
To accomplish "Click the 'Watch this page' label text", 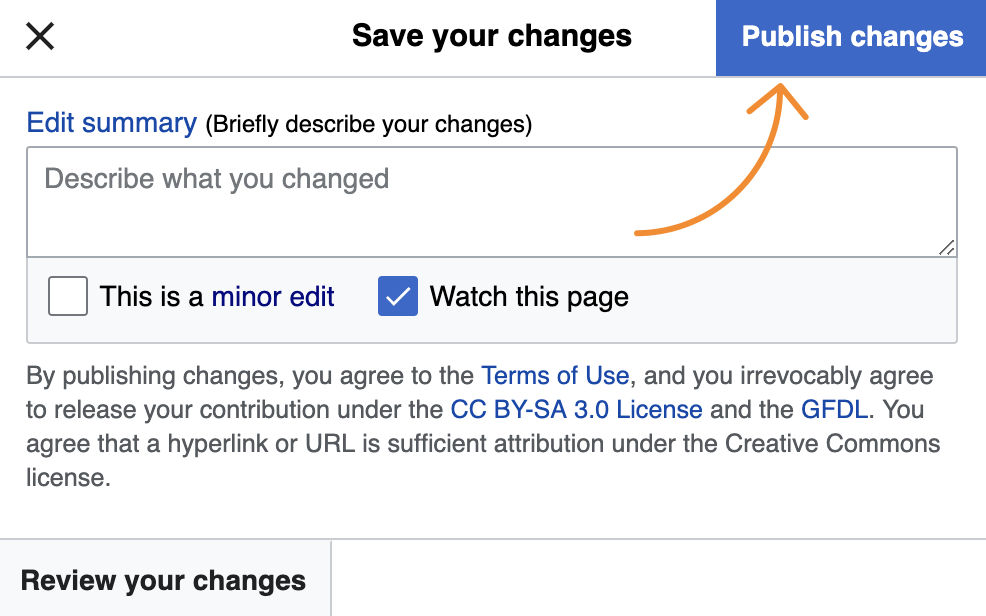I will (528, 296).
